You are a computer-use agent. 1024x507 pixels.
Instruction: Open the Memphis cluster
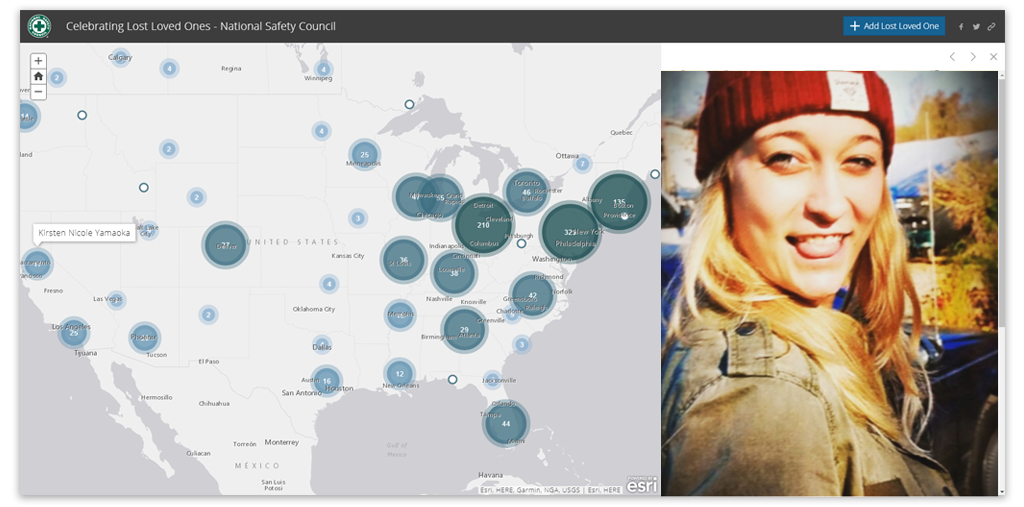(x=400, y=315)
